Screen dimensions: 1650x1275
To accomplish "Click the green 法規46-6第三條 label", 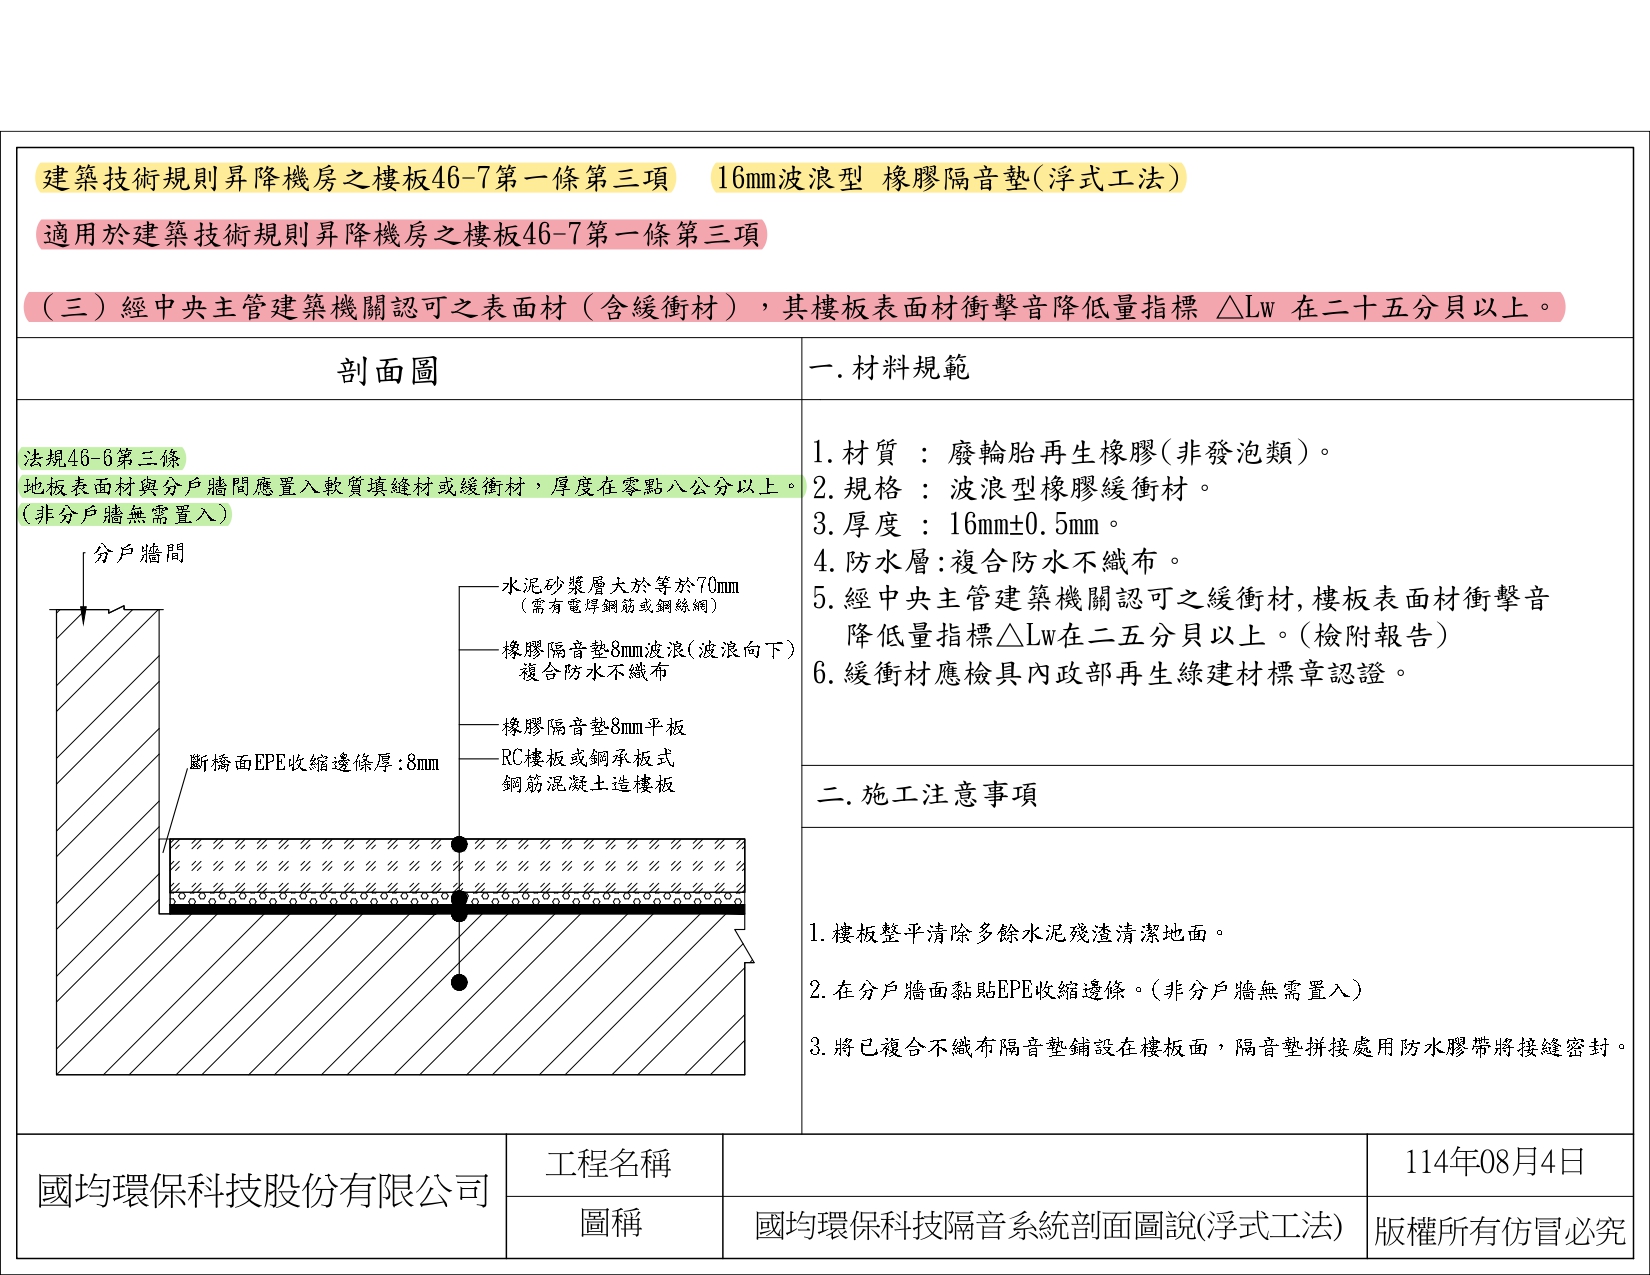I will click(x=102, y=458).
